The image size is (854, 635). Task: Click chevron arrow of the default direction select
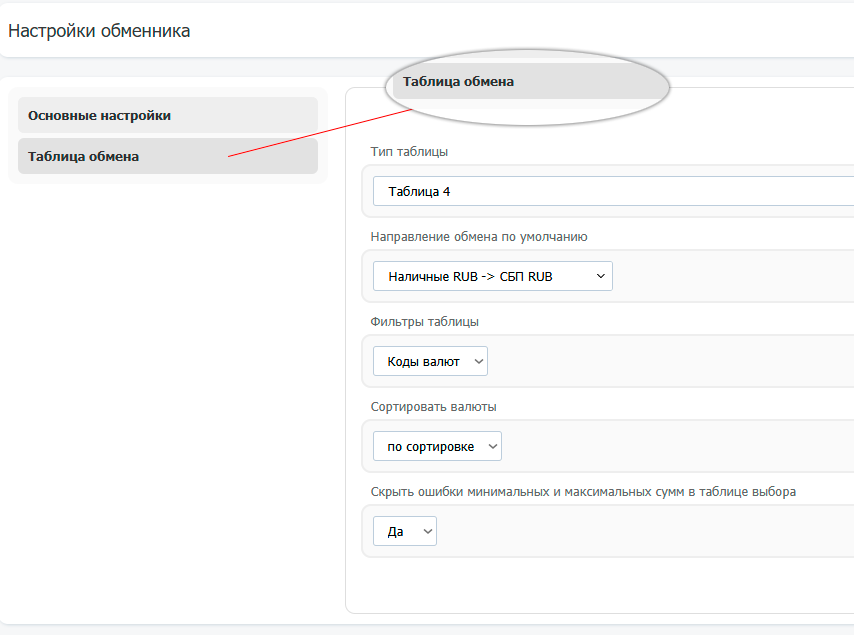[600, 276]
